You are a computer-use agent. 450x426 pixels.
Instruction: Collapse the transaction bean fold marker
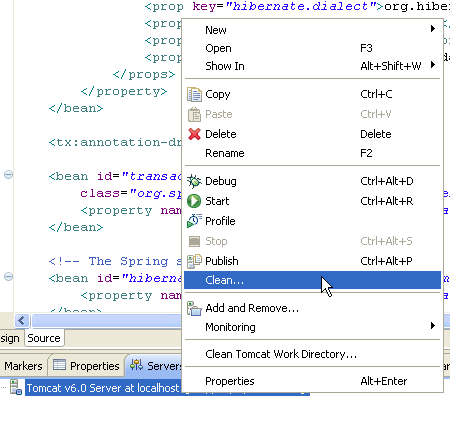point(8,174)
